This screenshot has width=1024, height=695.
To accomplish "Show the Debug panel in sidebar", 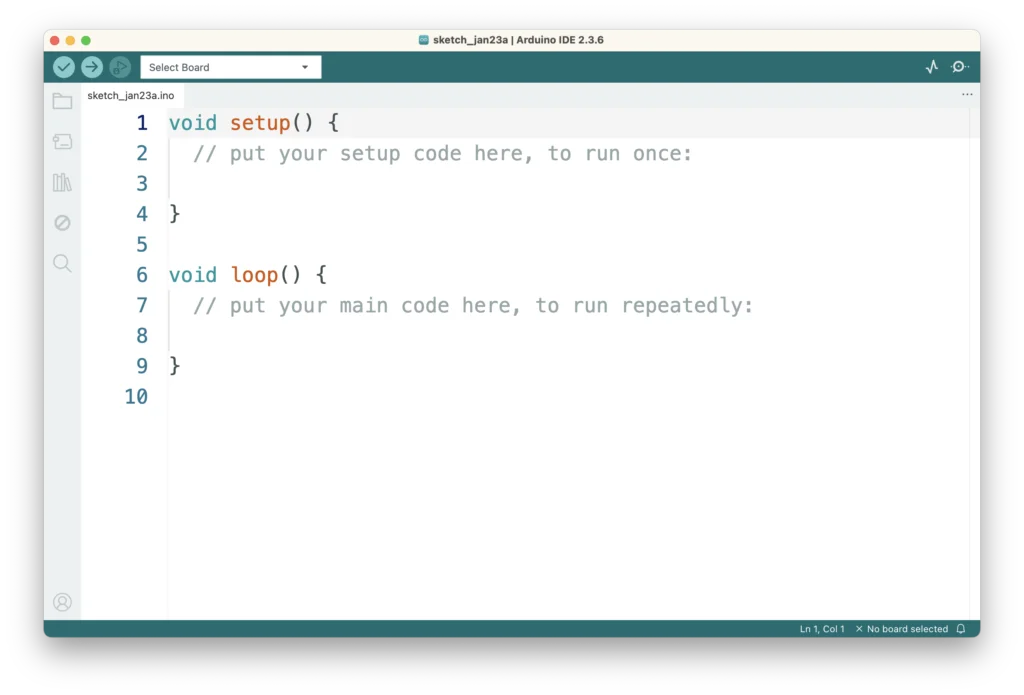I will pos(62,223).
